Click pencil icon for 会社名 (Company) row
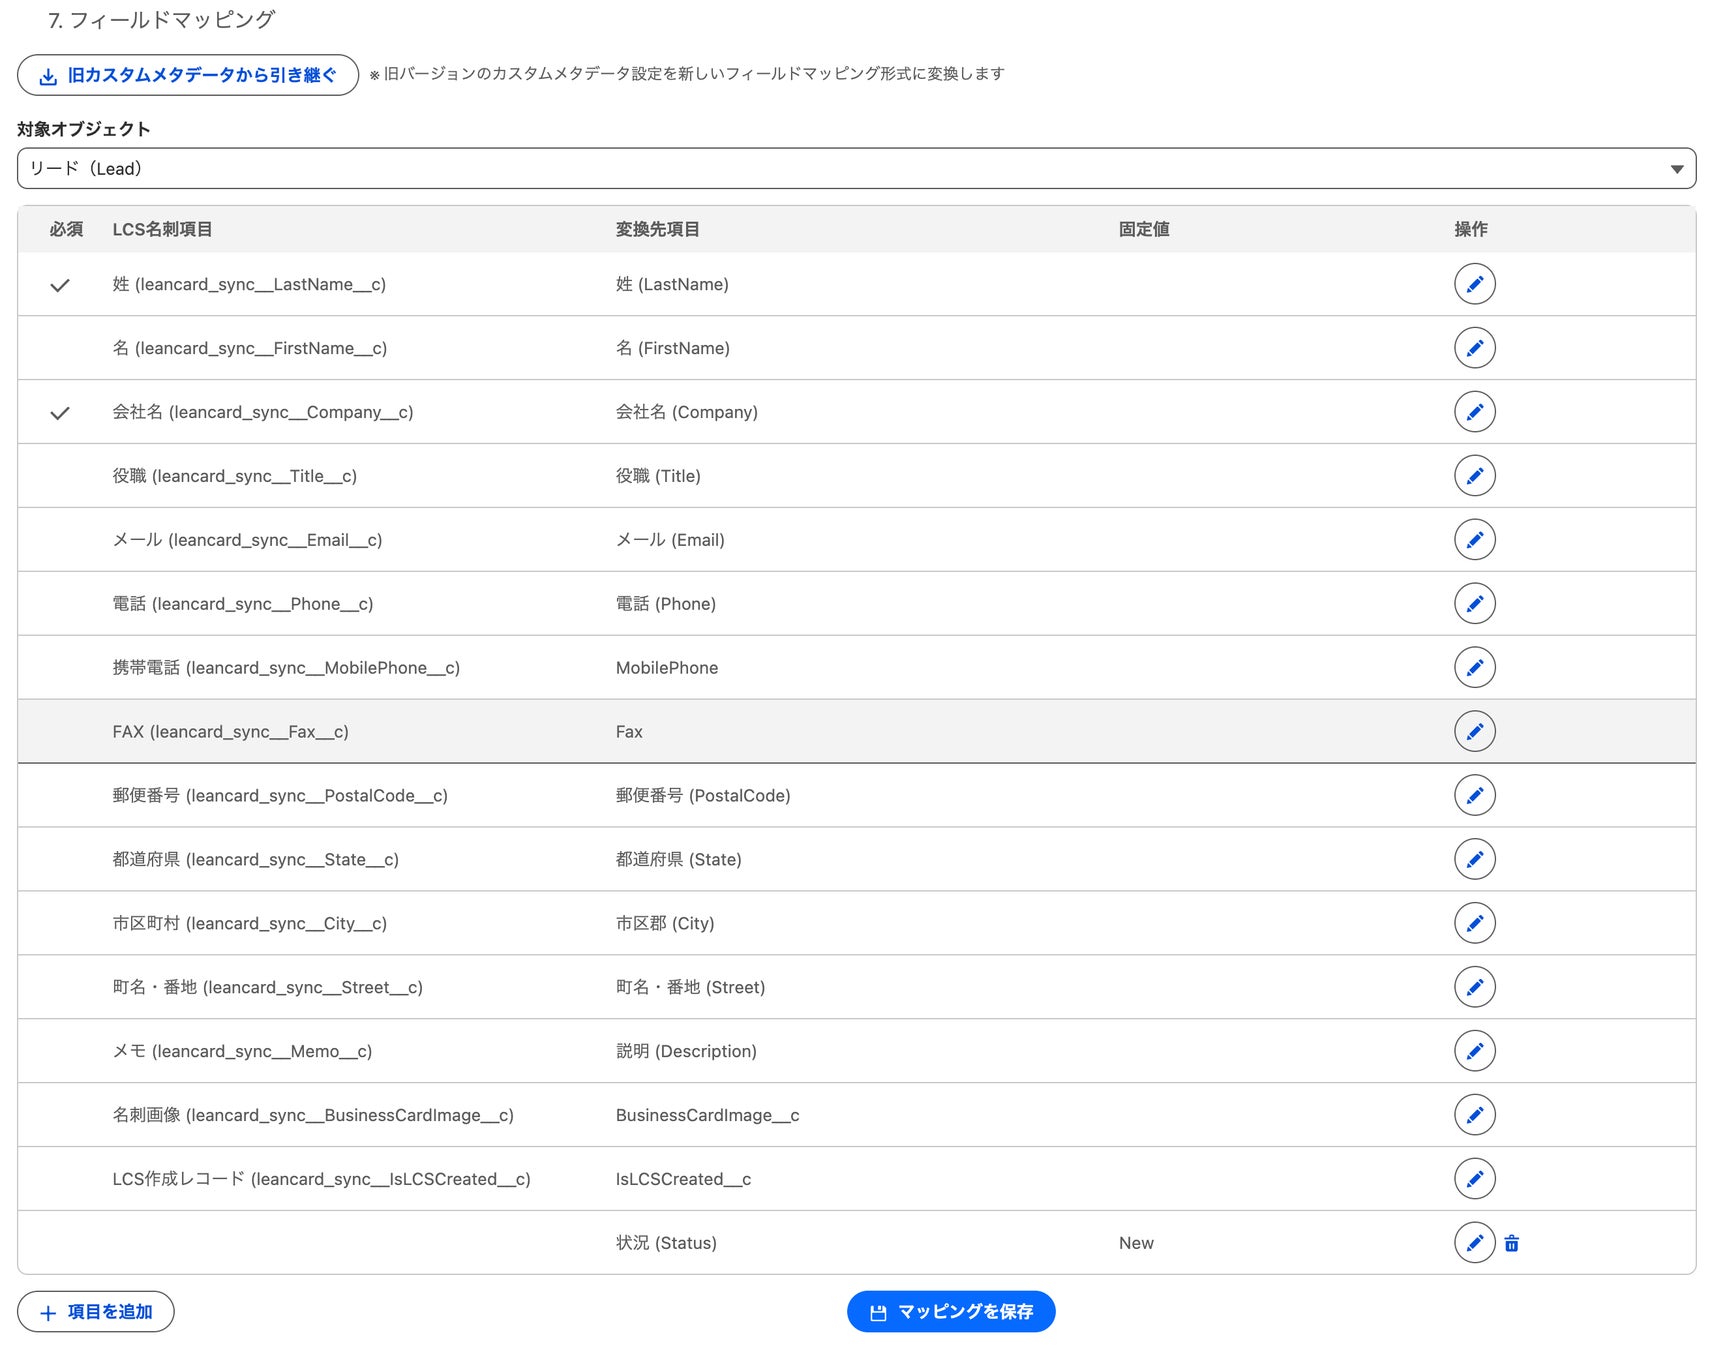The width and height of the screenshot is (1710, 1350). click(1474, 412)
